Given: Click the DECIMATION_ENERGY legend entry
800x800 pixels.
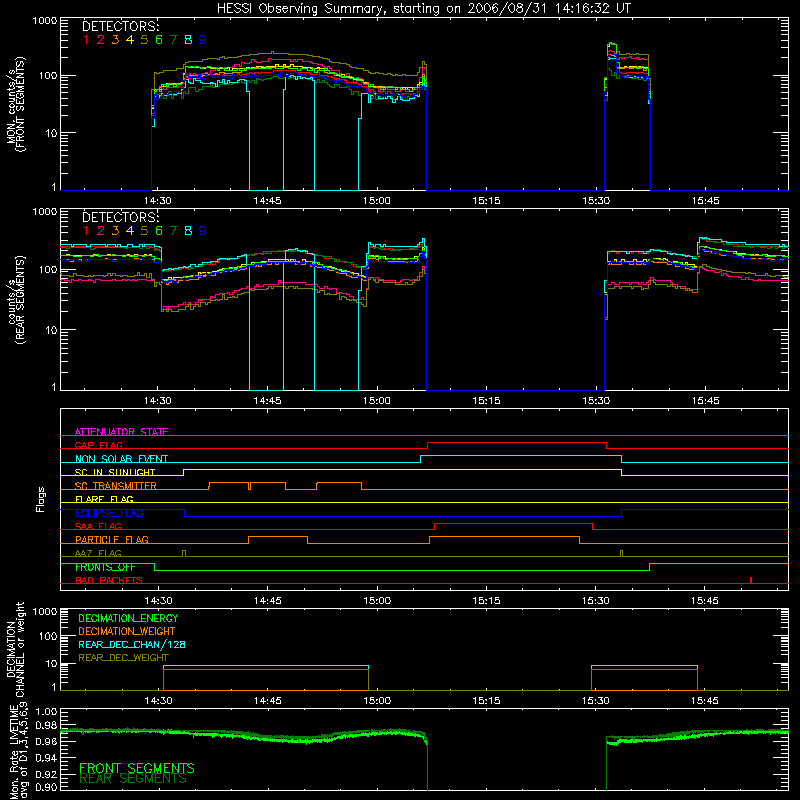Looking at the screenshot, I should click(x=128, y=618).
